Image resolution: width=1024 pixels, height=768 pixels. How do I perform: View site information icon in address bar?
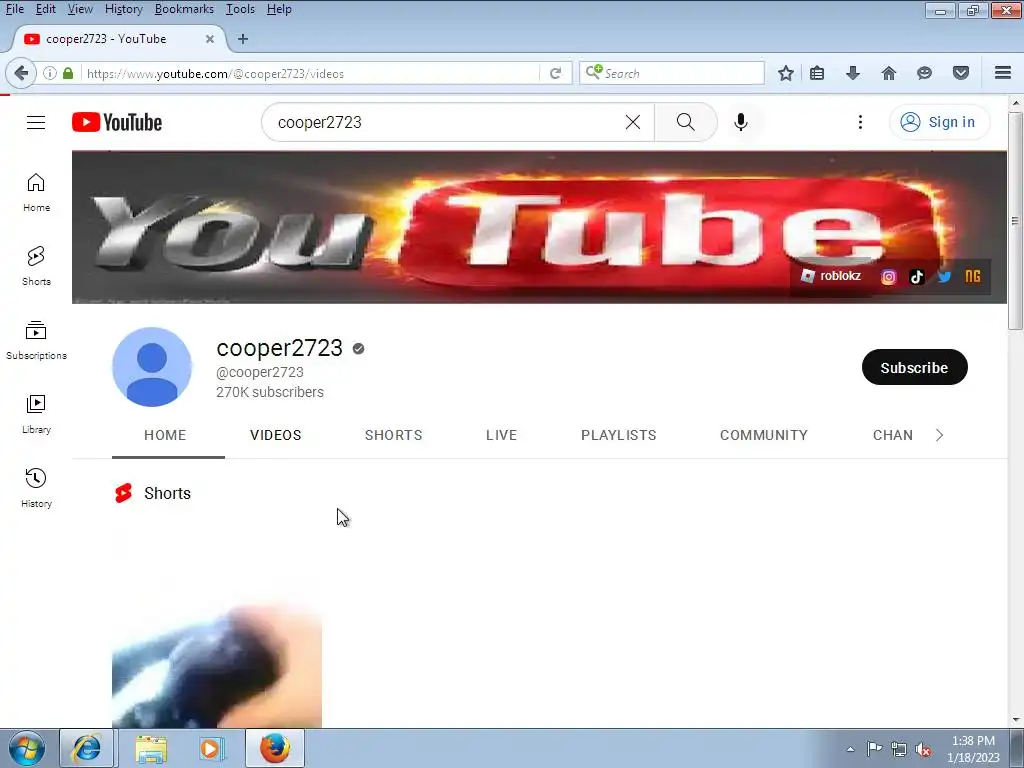pos(50,73)
